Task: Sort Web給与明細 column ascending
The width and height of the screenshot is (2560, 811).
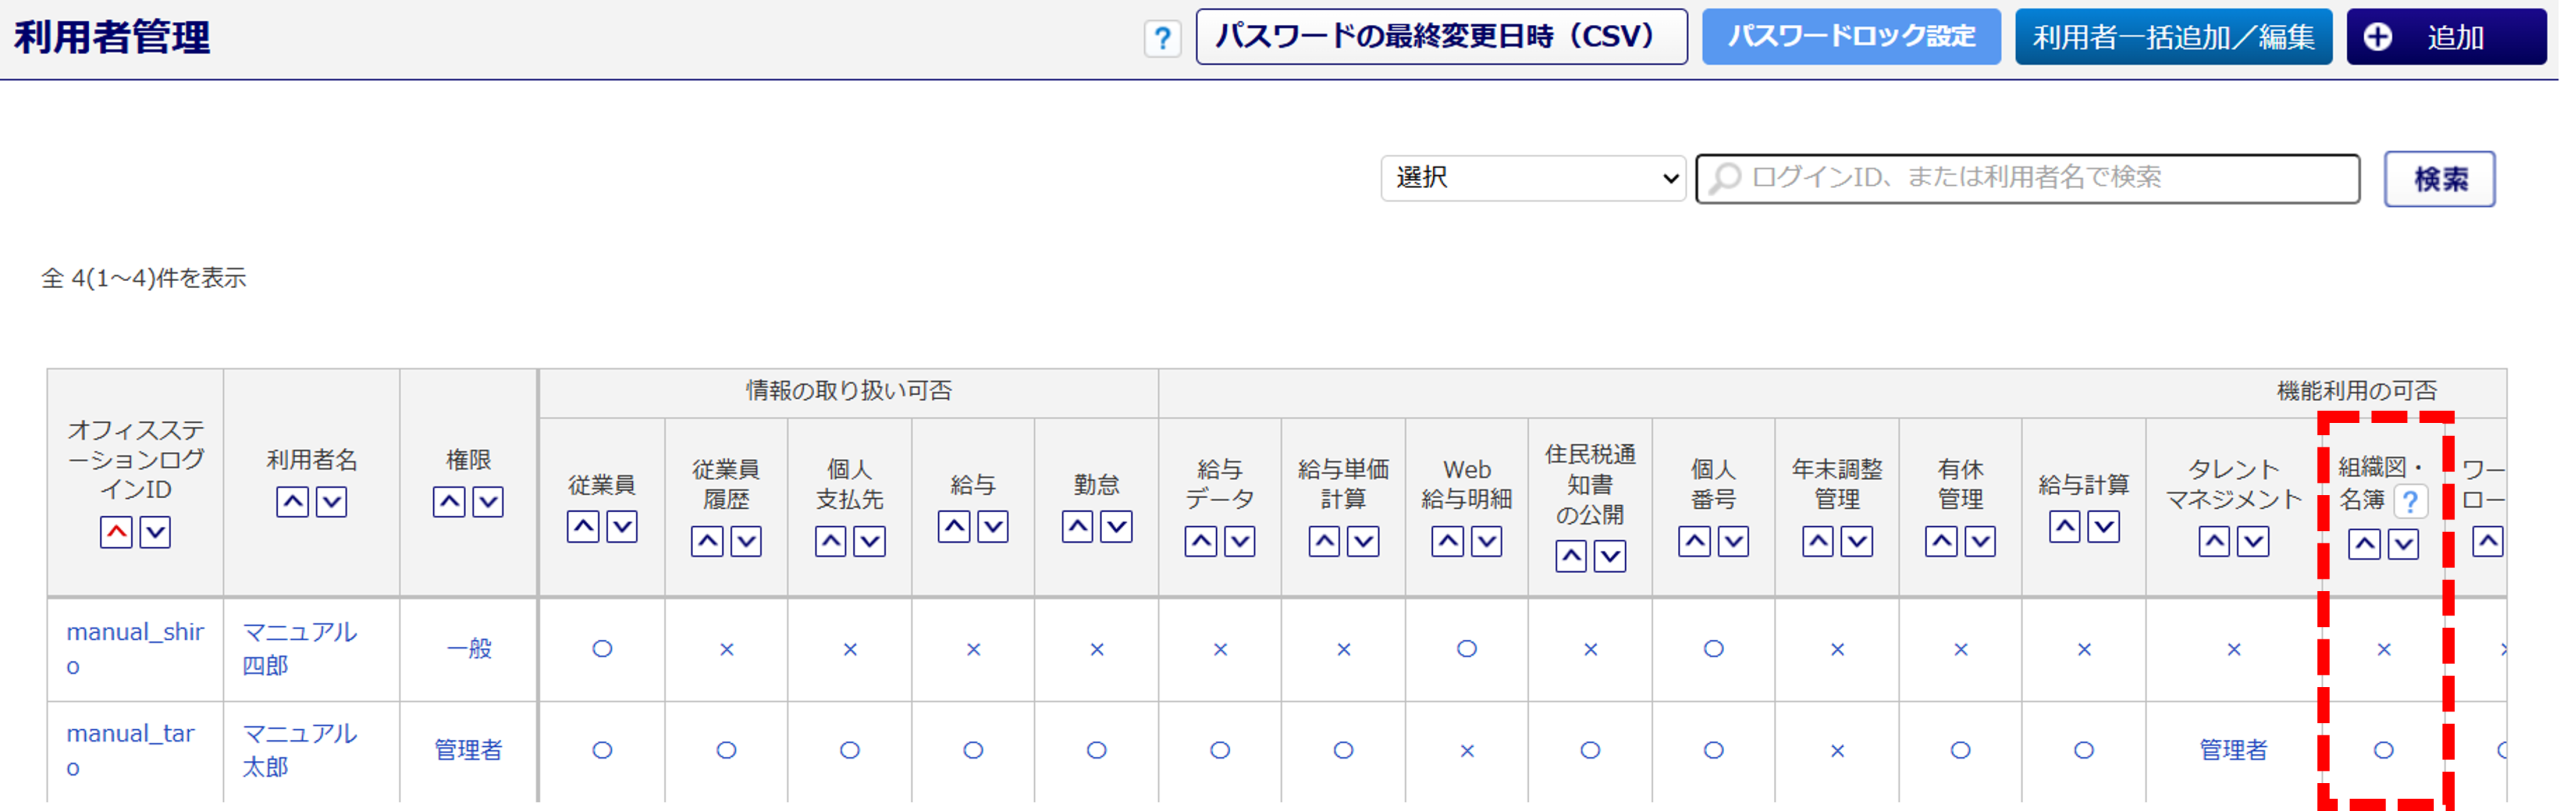Action: (1447, 542)
